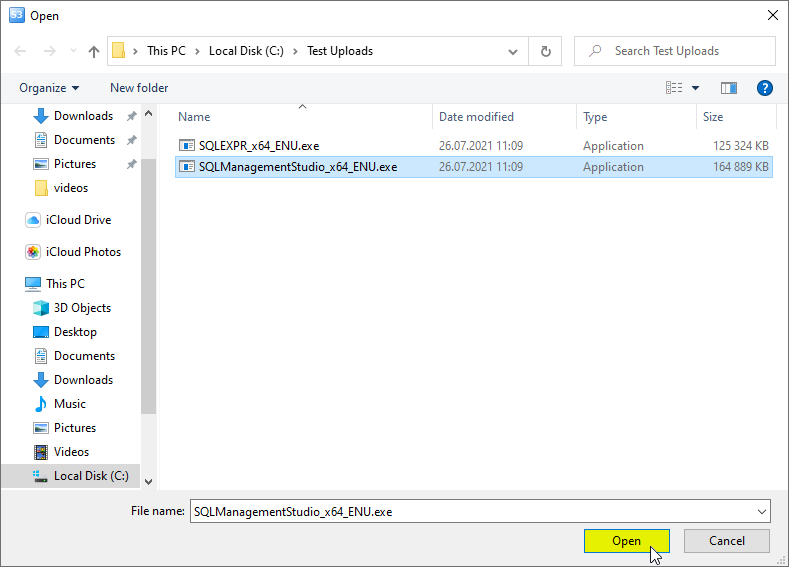Click navigation pane scroll down arrow
This screenshot has width=789, height=567.
click(x=148, y=481)
